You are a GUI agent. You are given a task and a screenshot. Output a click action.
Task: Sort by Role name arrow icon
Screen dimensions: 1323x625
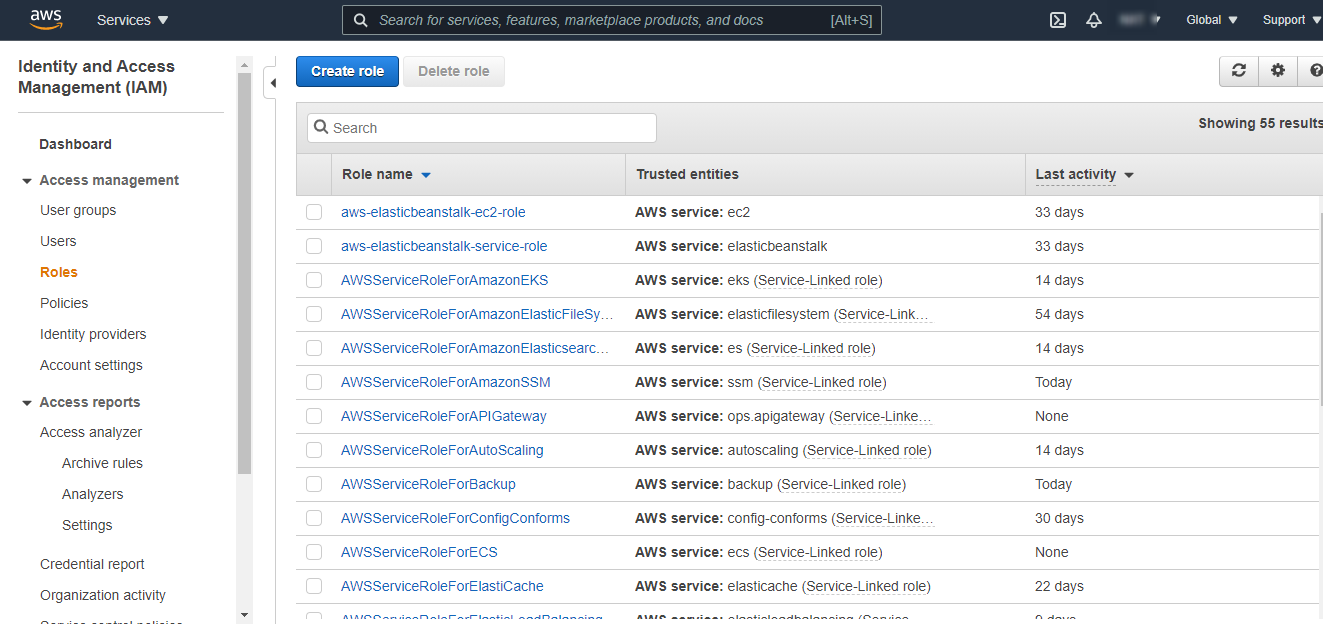click(426, 175)
